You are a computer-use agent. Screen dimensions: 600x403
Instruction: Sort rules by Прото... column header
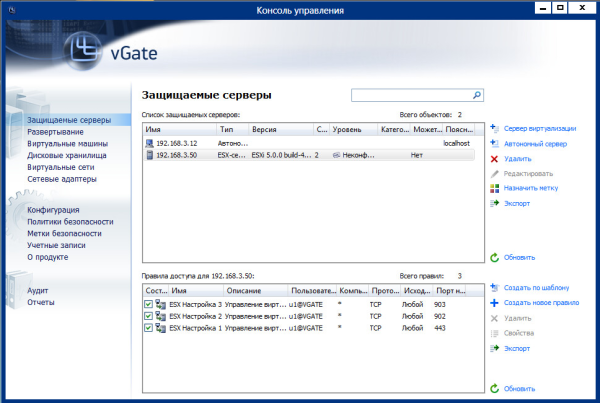point(385,290)
